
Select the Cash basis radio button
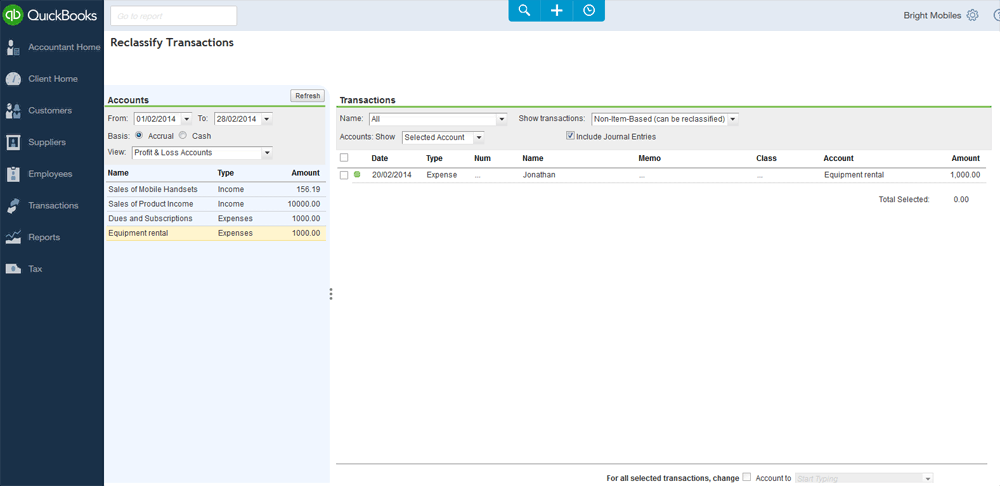click(x=183, y=136)
